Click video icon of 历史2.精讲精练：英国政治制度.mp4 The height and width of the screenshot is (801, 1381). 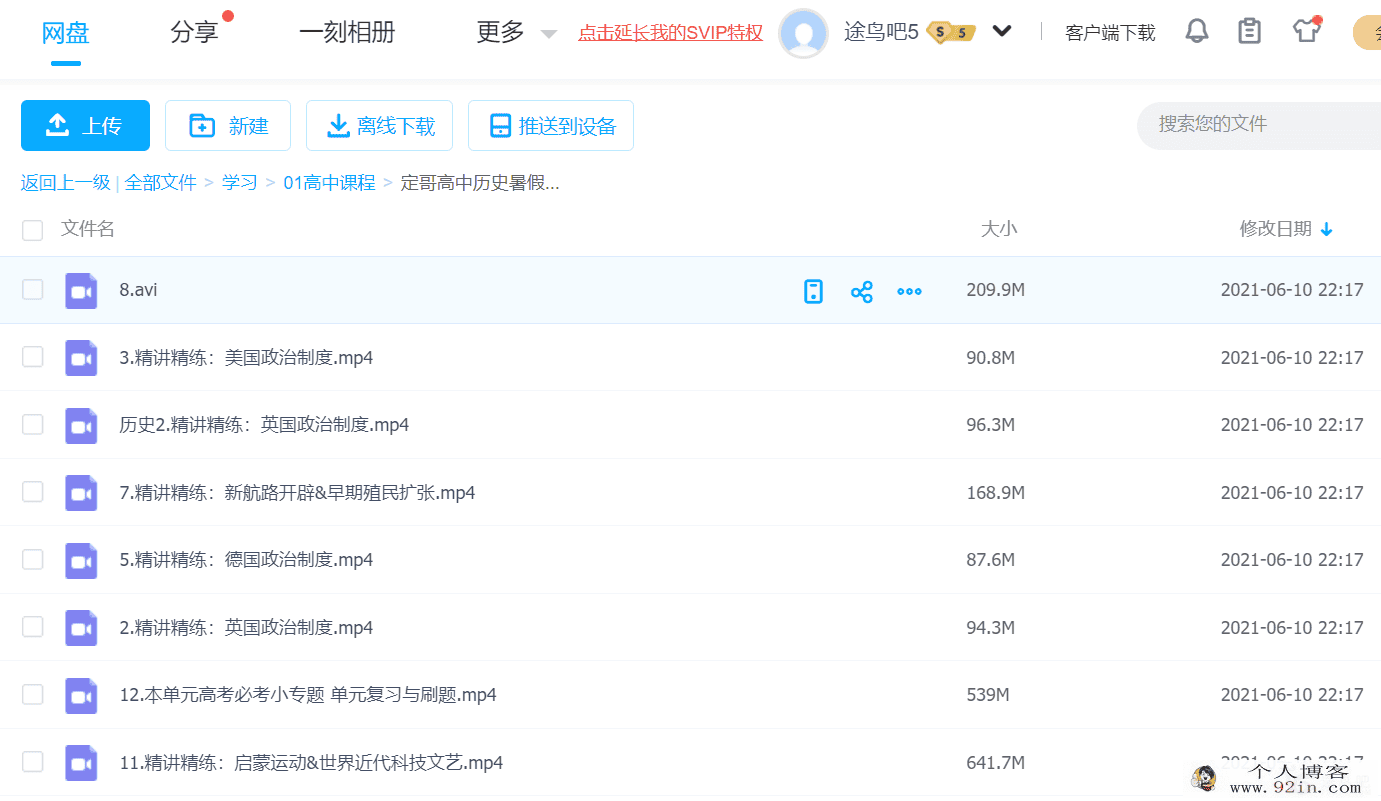click(x=81, y=426)
